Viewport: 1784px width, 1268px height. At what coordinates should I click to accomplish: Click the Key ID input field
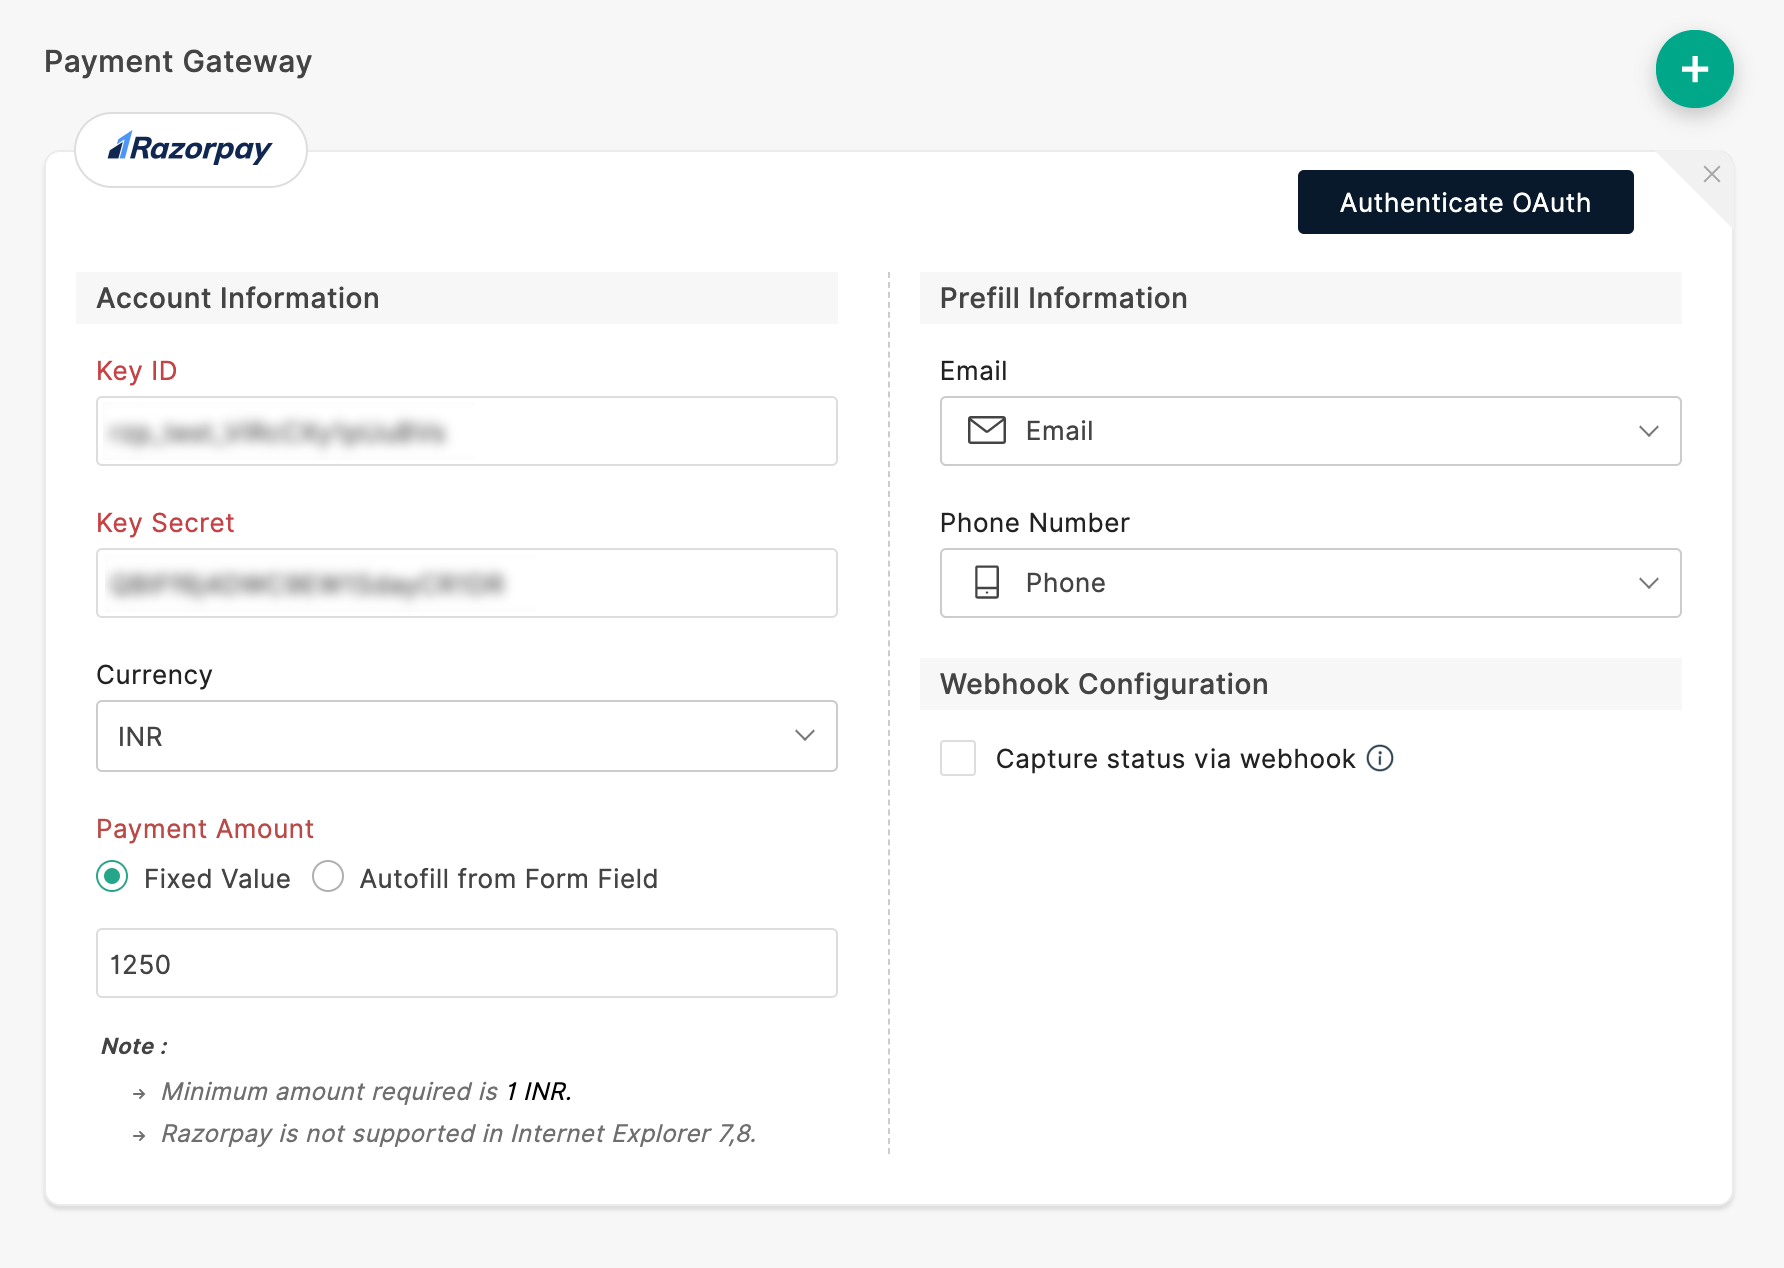[x=467, y=431]
